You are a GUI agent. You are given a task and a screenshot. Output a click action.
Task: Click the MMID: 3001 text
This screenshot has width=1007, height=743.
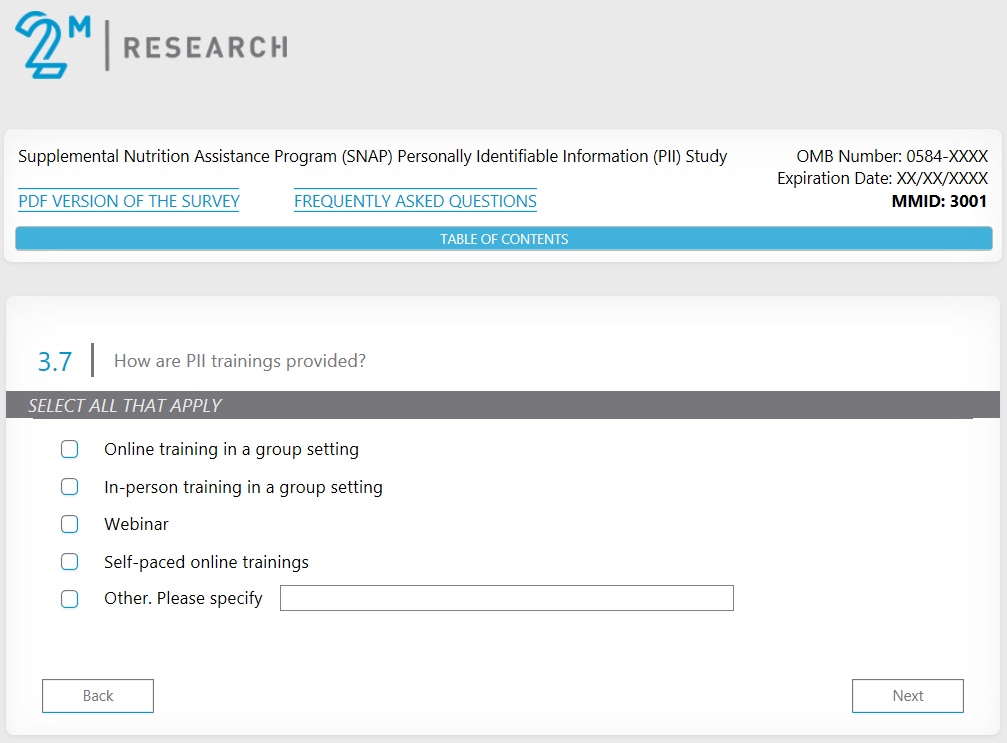tap(939, 201)
